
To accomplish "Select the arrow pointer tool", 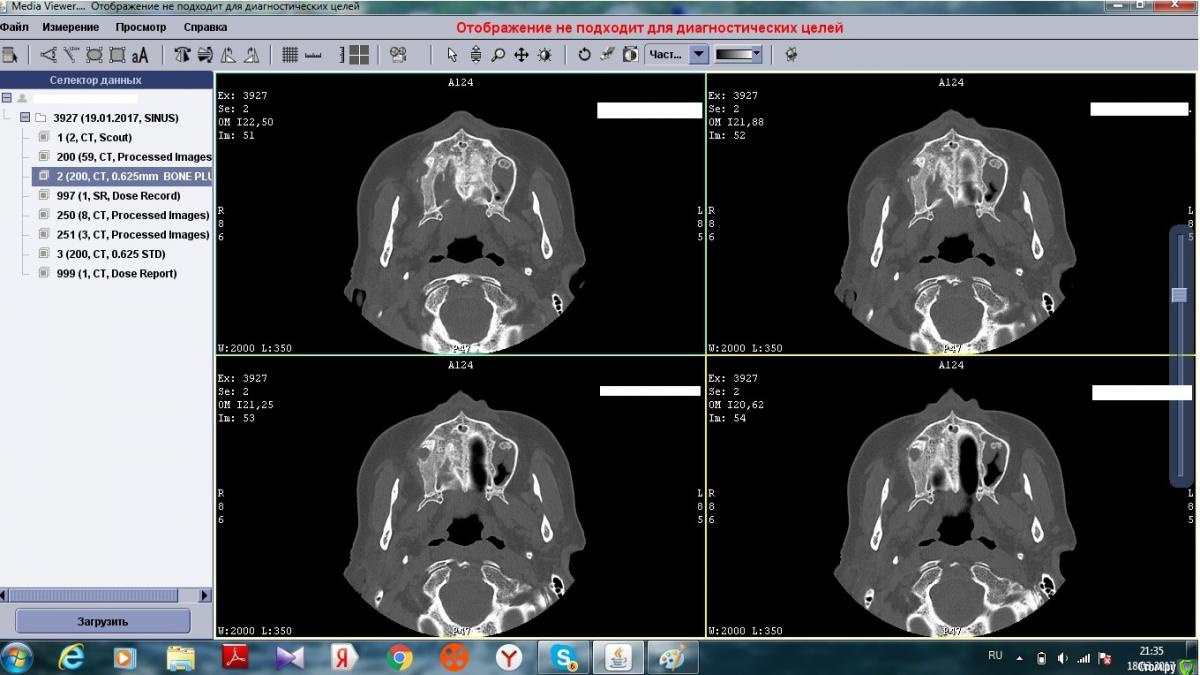I will [x=452, y=55].
